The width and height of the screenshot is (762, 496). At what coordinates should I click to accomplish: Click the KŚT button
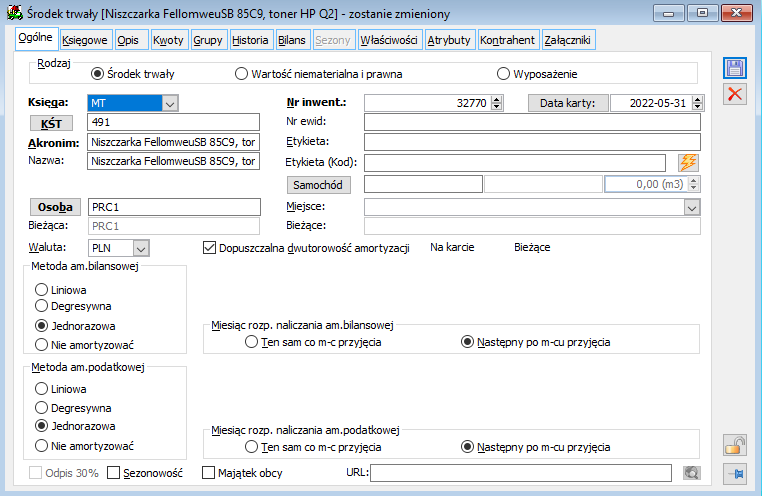pos(52,123)
